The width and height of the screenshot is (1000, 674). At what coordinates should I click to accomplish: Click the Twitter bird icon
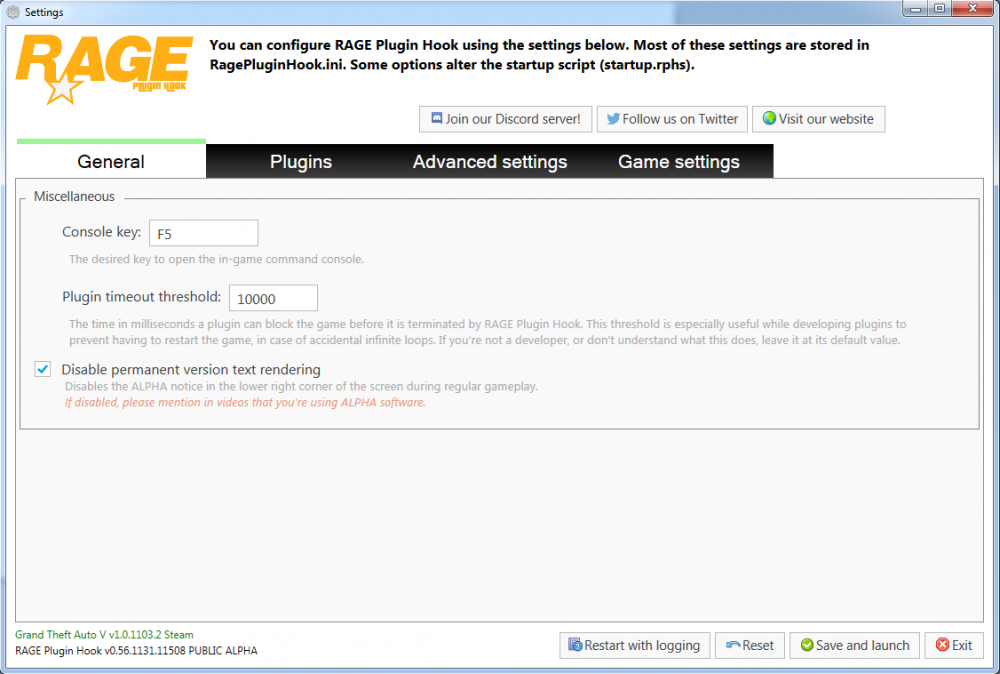(613, 119)
